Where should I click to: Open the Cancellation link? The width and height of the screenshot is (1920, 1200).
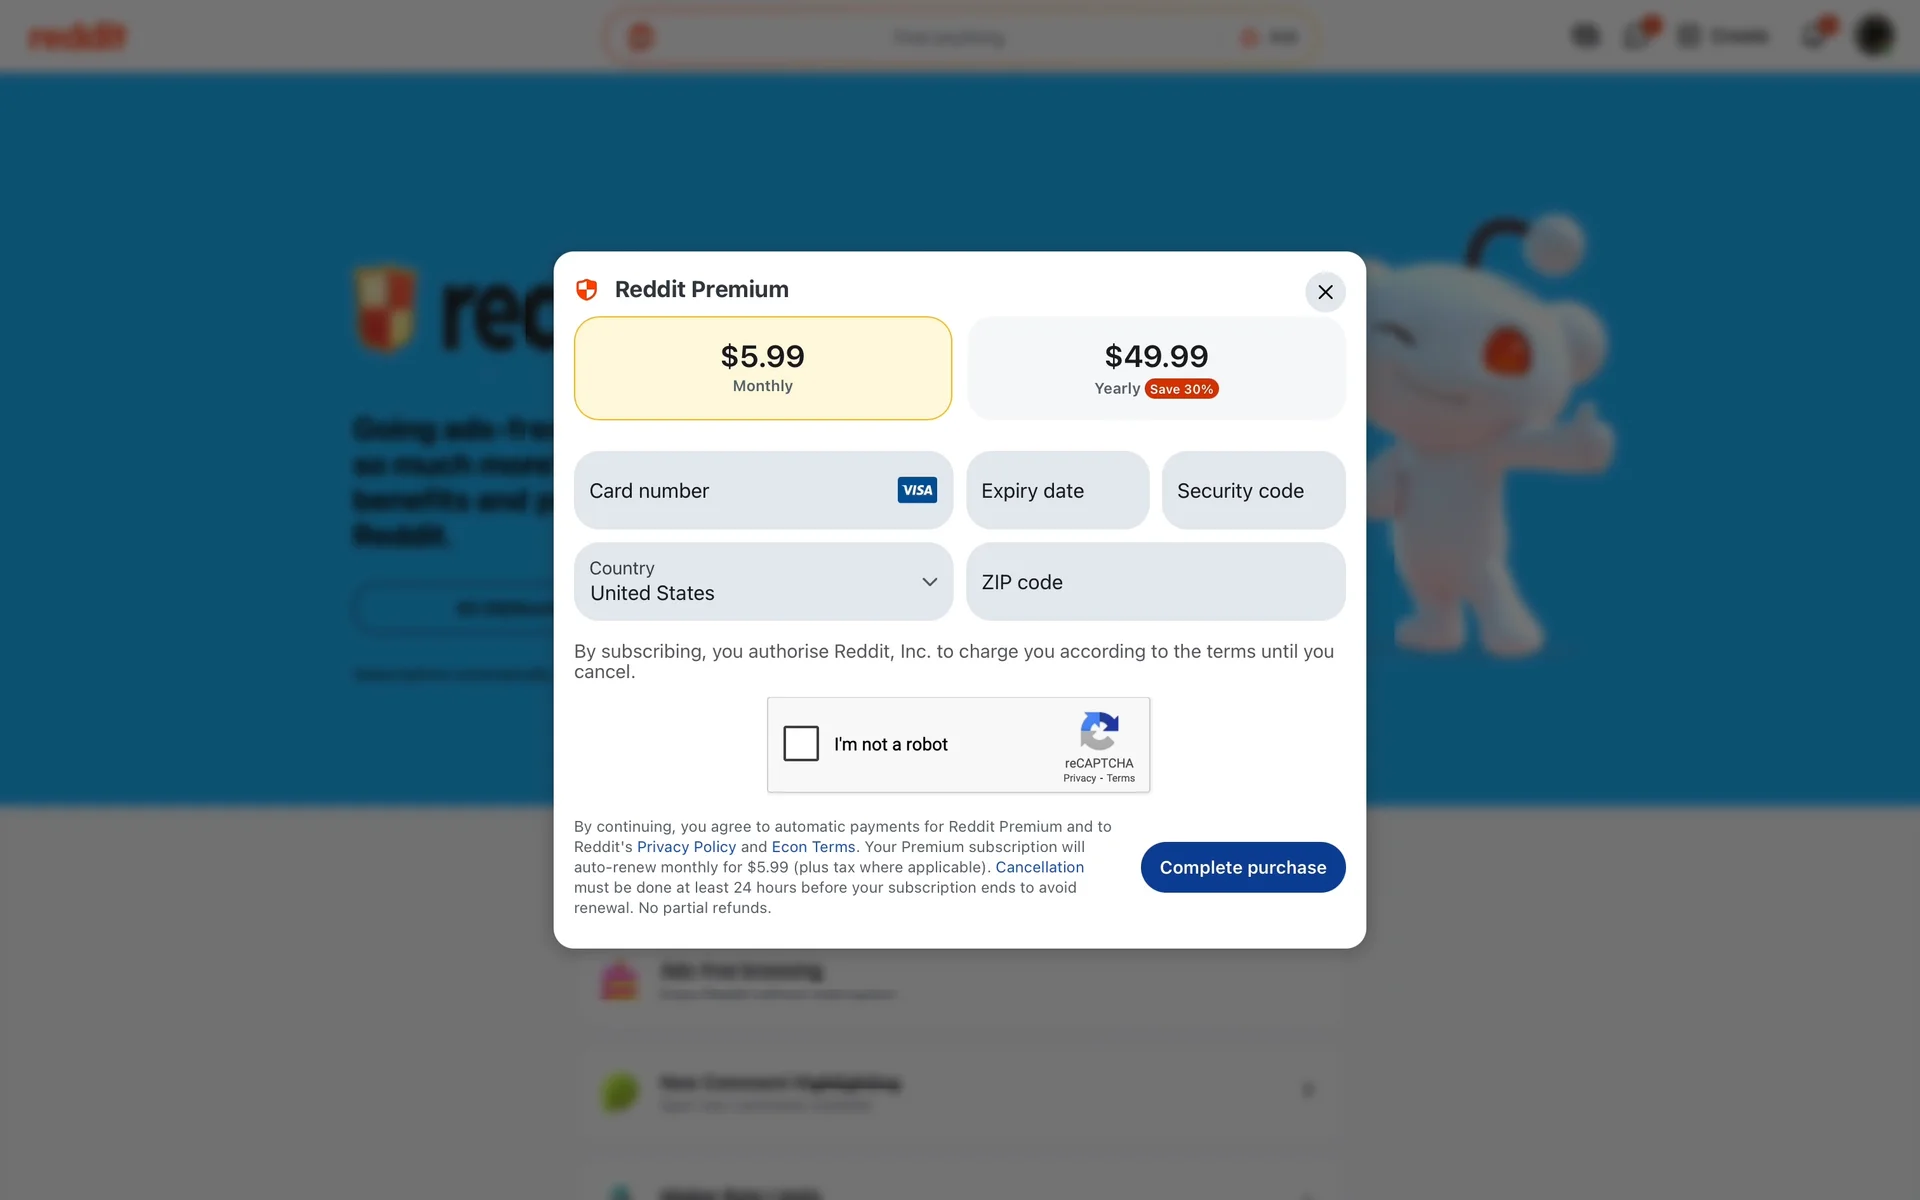click(1039, 867)
